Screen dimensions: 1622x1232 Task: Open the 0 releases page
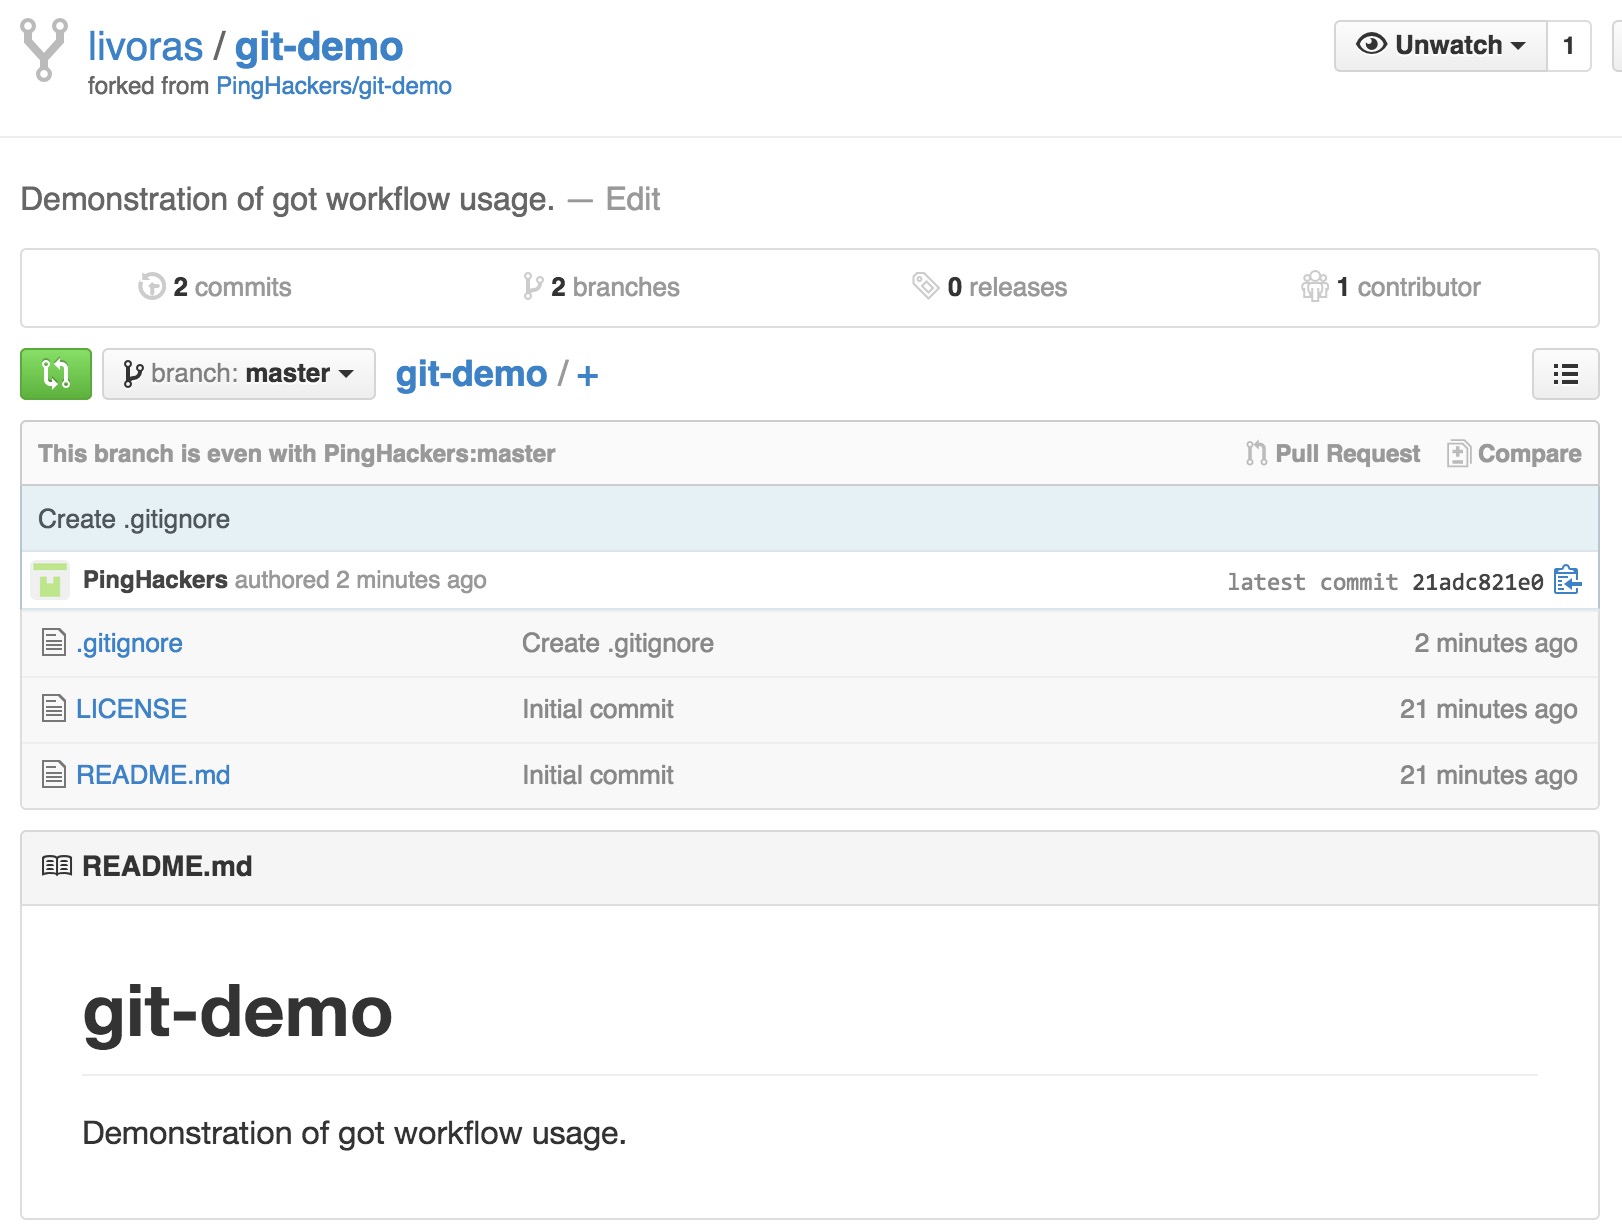[990, 287]
